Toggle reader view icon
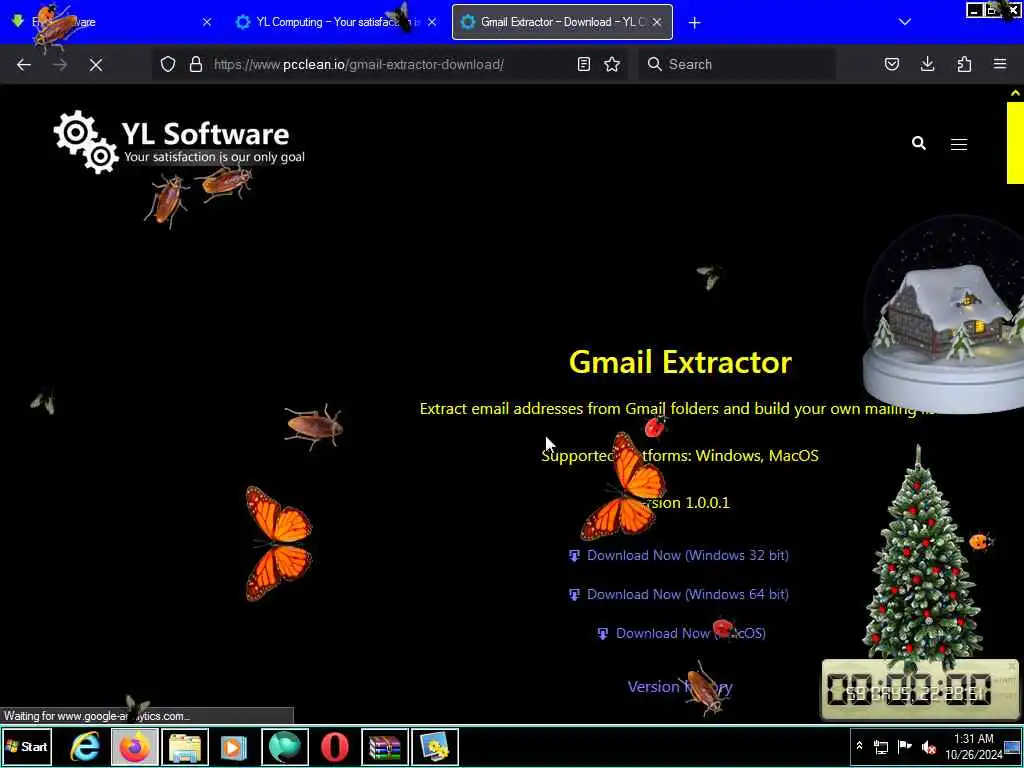 coord(584,64)
